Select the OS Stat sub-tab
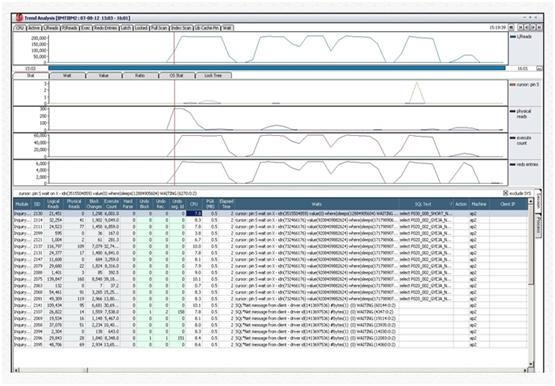Viewport: 555px width, 386px height. pyautogui.click(x=177, y=75)
